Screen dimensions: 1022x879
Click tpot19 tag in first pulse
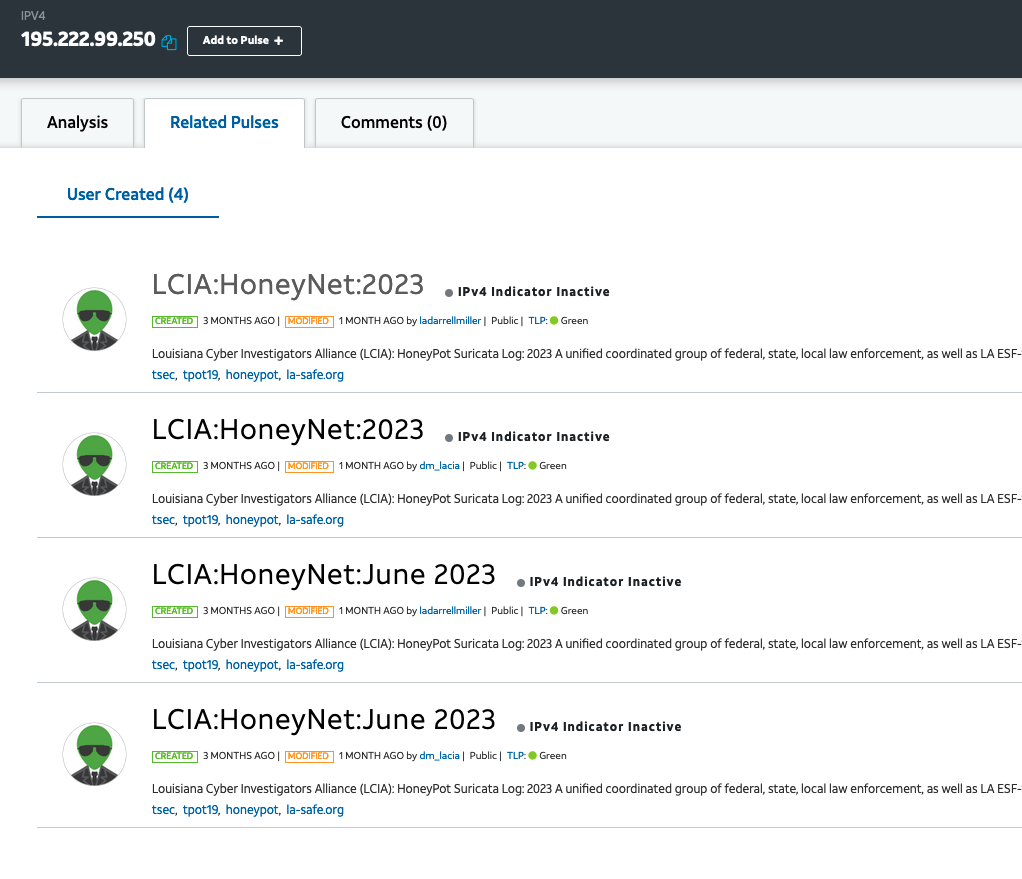coord(200,375)
